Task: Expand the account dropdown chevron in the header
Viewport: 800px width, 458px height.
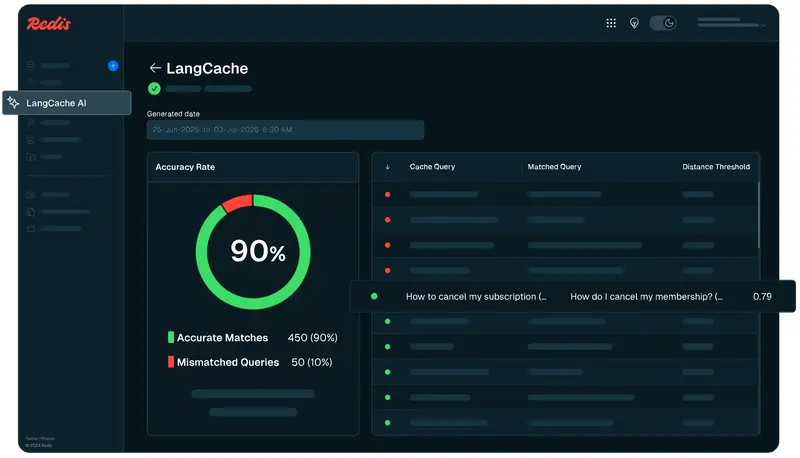Action: click(763, 25)
